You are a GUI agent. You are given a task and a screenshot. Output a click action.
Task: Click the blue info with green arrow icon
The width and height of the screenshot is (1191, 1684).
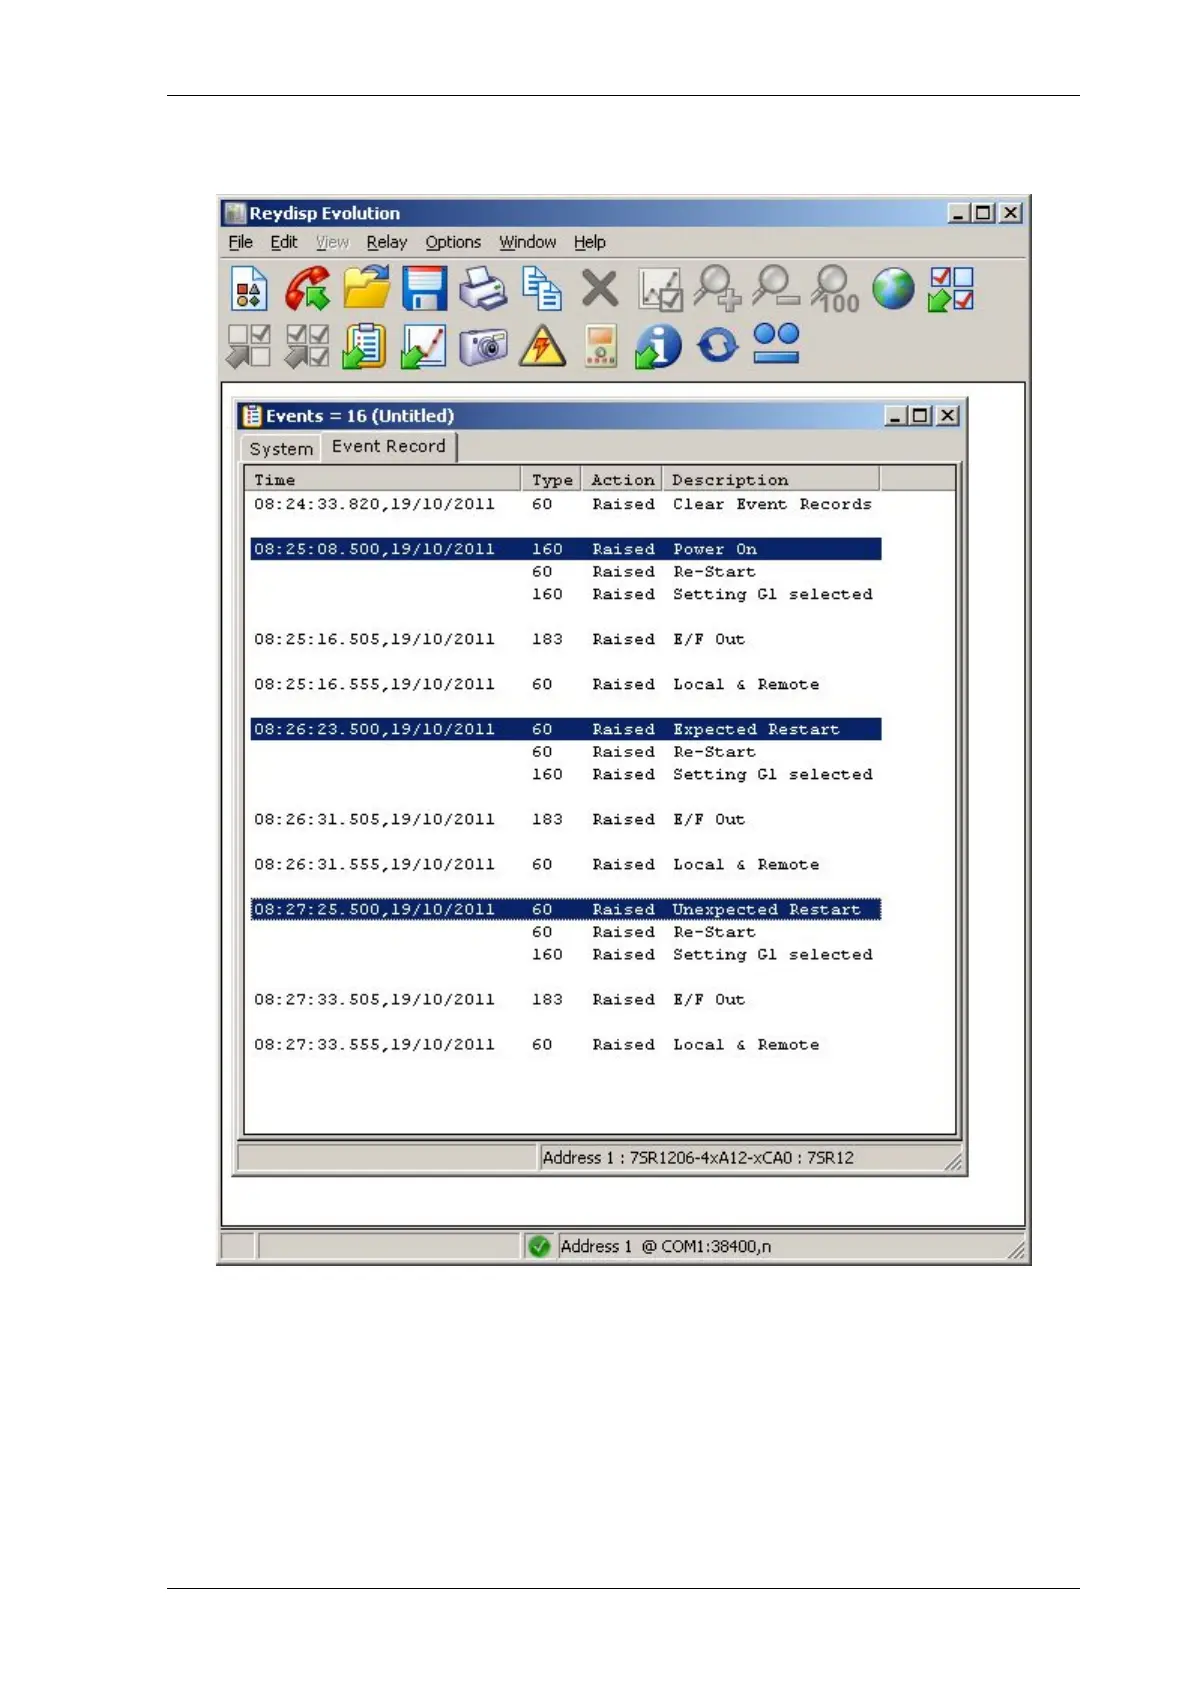(658, 346)
